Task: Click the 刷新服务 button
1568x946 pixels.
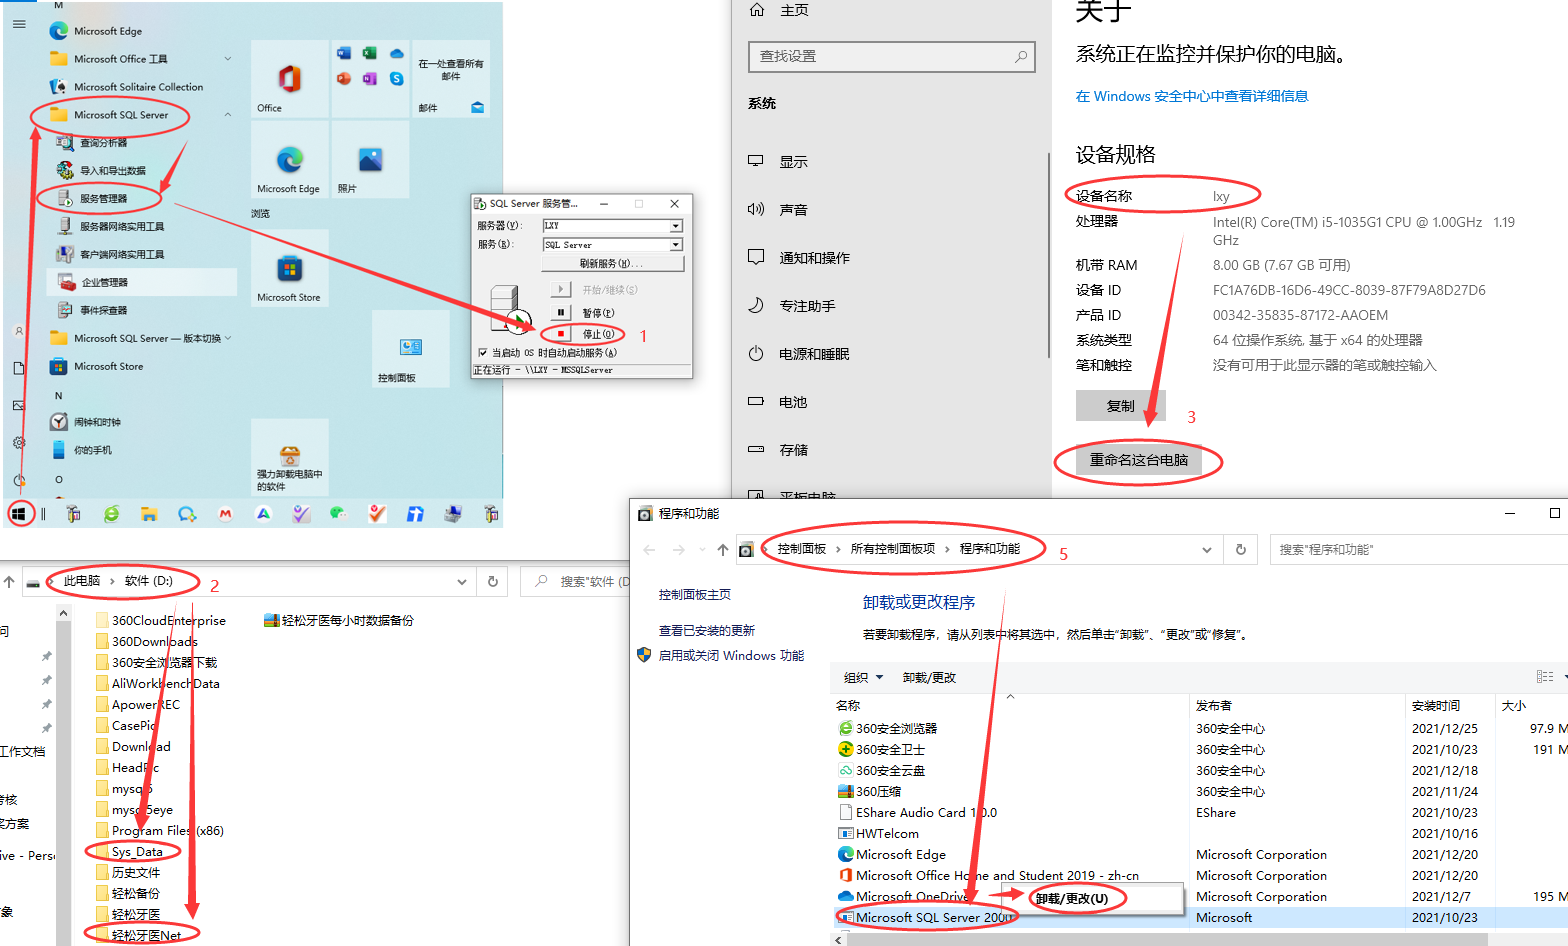Action: click(x=612, y=264)
